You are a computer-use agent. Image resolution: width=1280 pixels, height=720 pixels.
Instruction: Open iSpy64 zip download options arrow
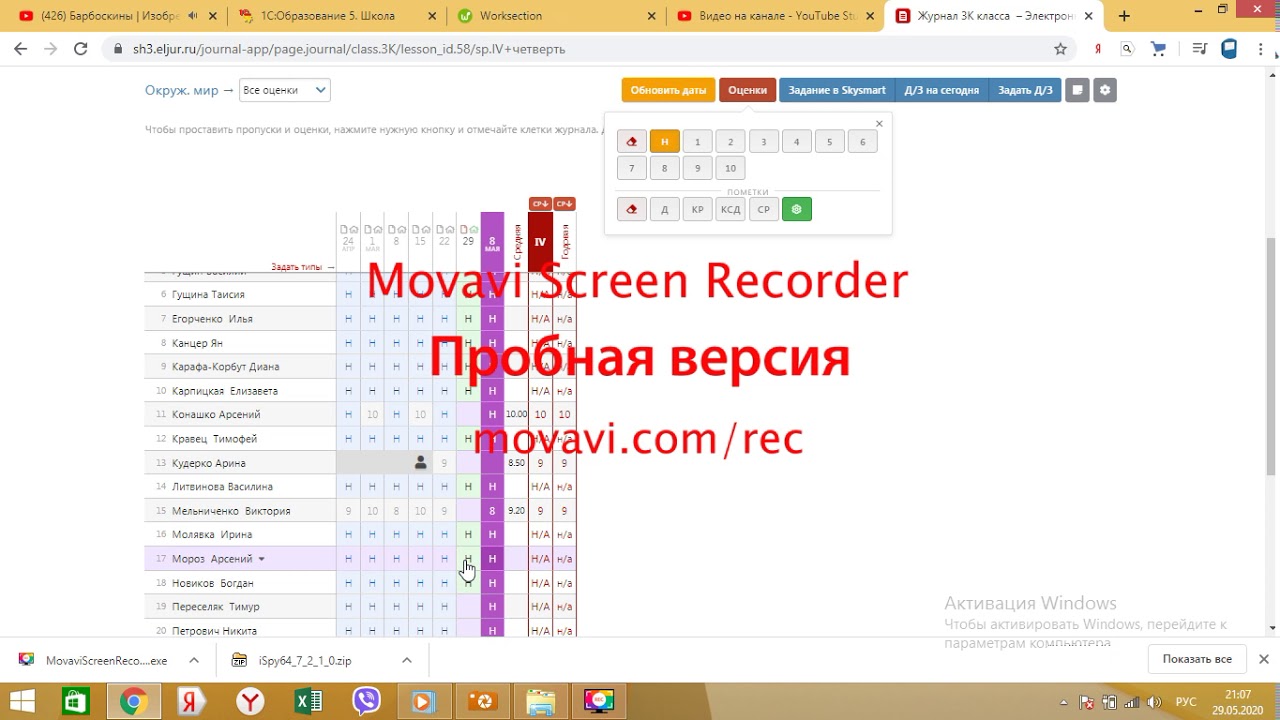pos(407,660)
